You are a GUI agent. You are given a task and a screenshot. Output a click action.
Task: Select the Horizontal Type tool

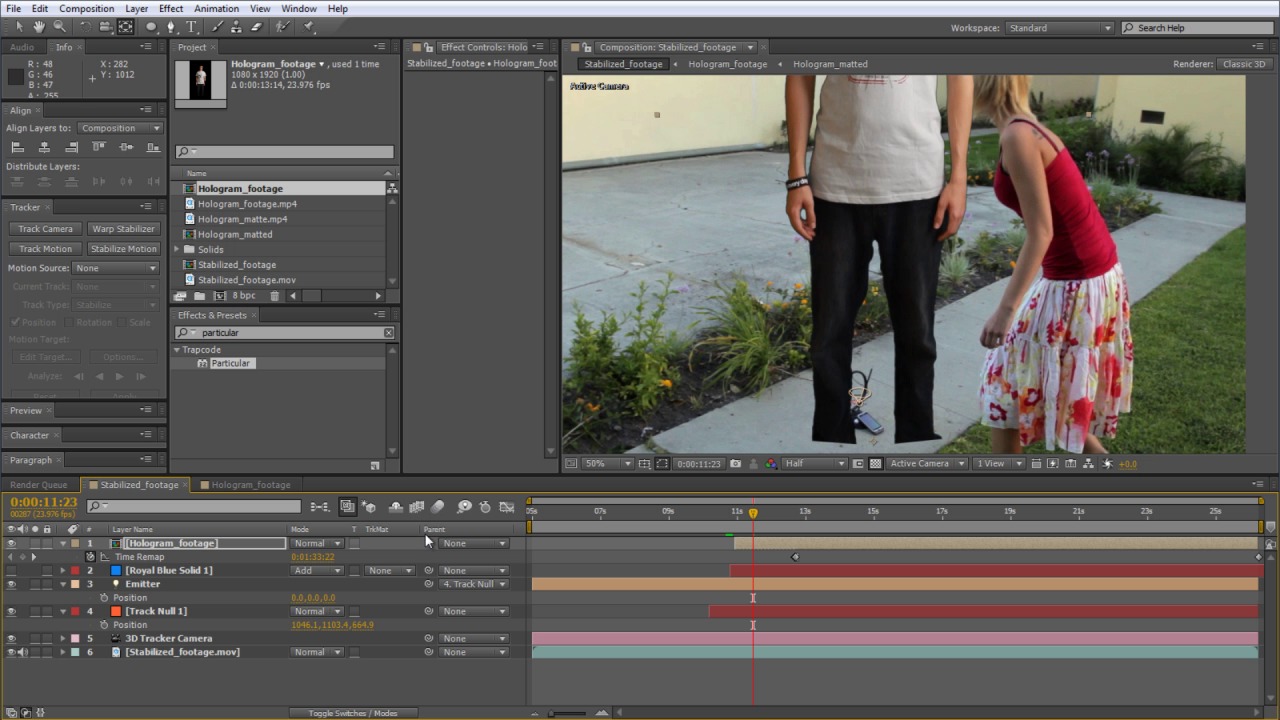point(191,27)
